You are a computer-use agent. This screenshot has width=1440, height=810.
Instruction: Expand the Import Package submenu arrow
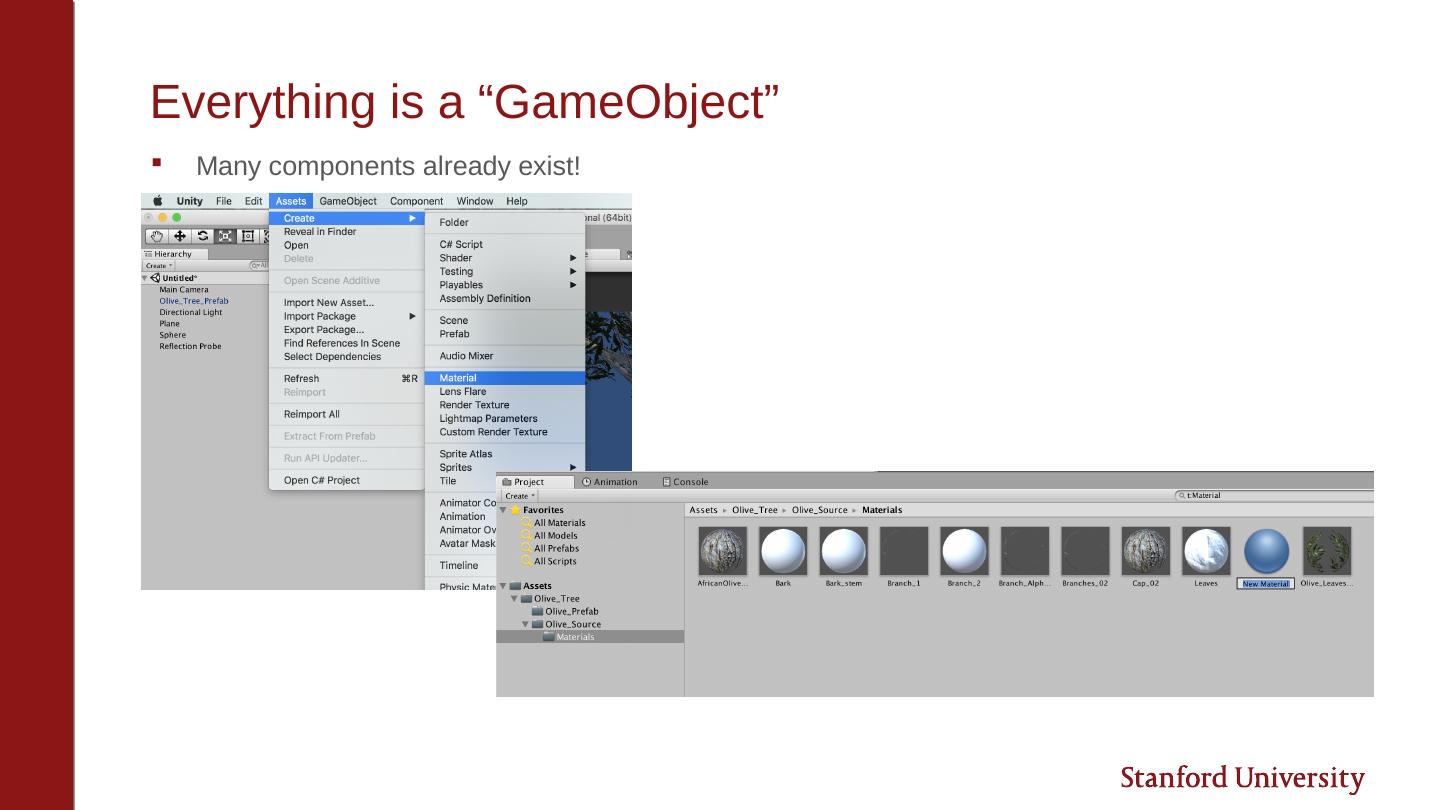[x=412, y=316]
